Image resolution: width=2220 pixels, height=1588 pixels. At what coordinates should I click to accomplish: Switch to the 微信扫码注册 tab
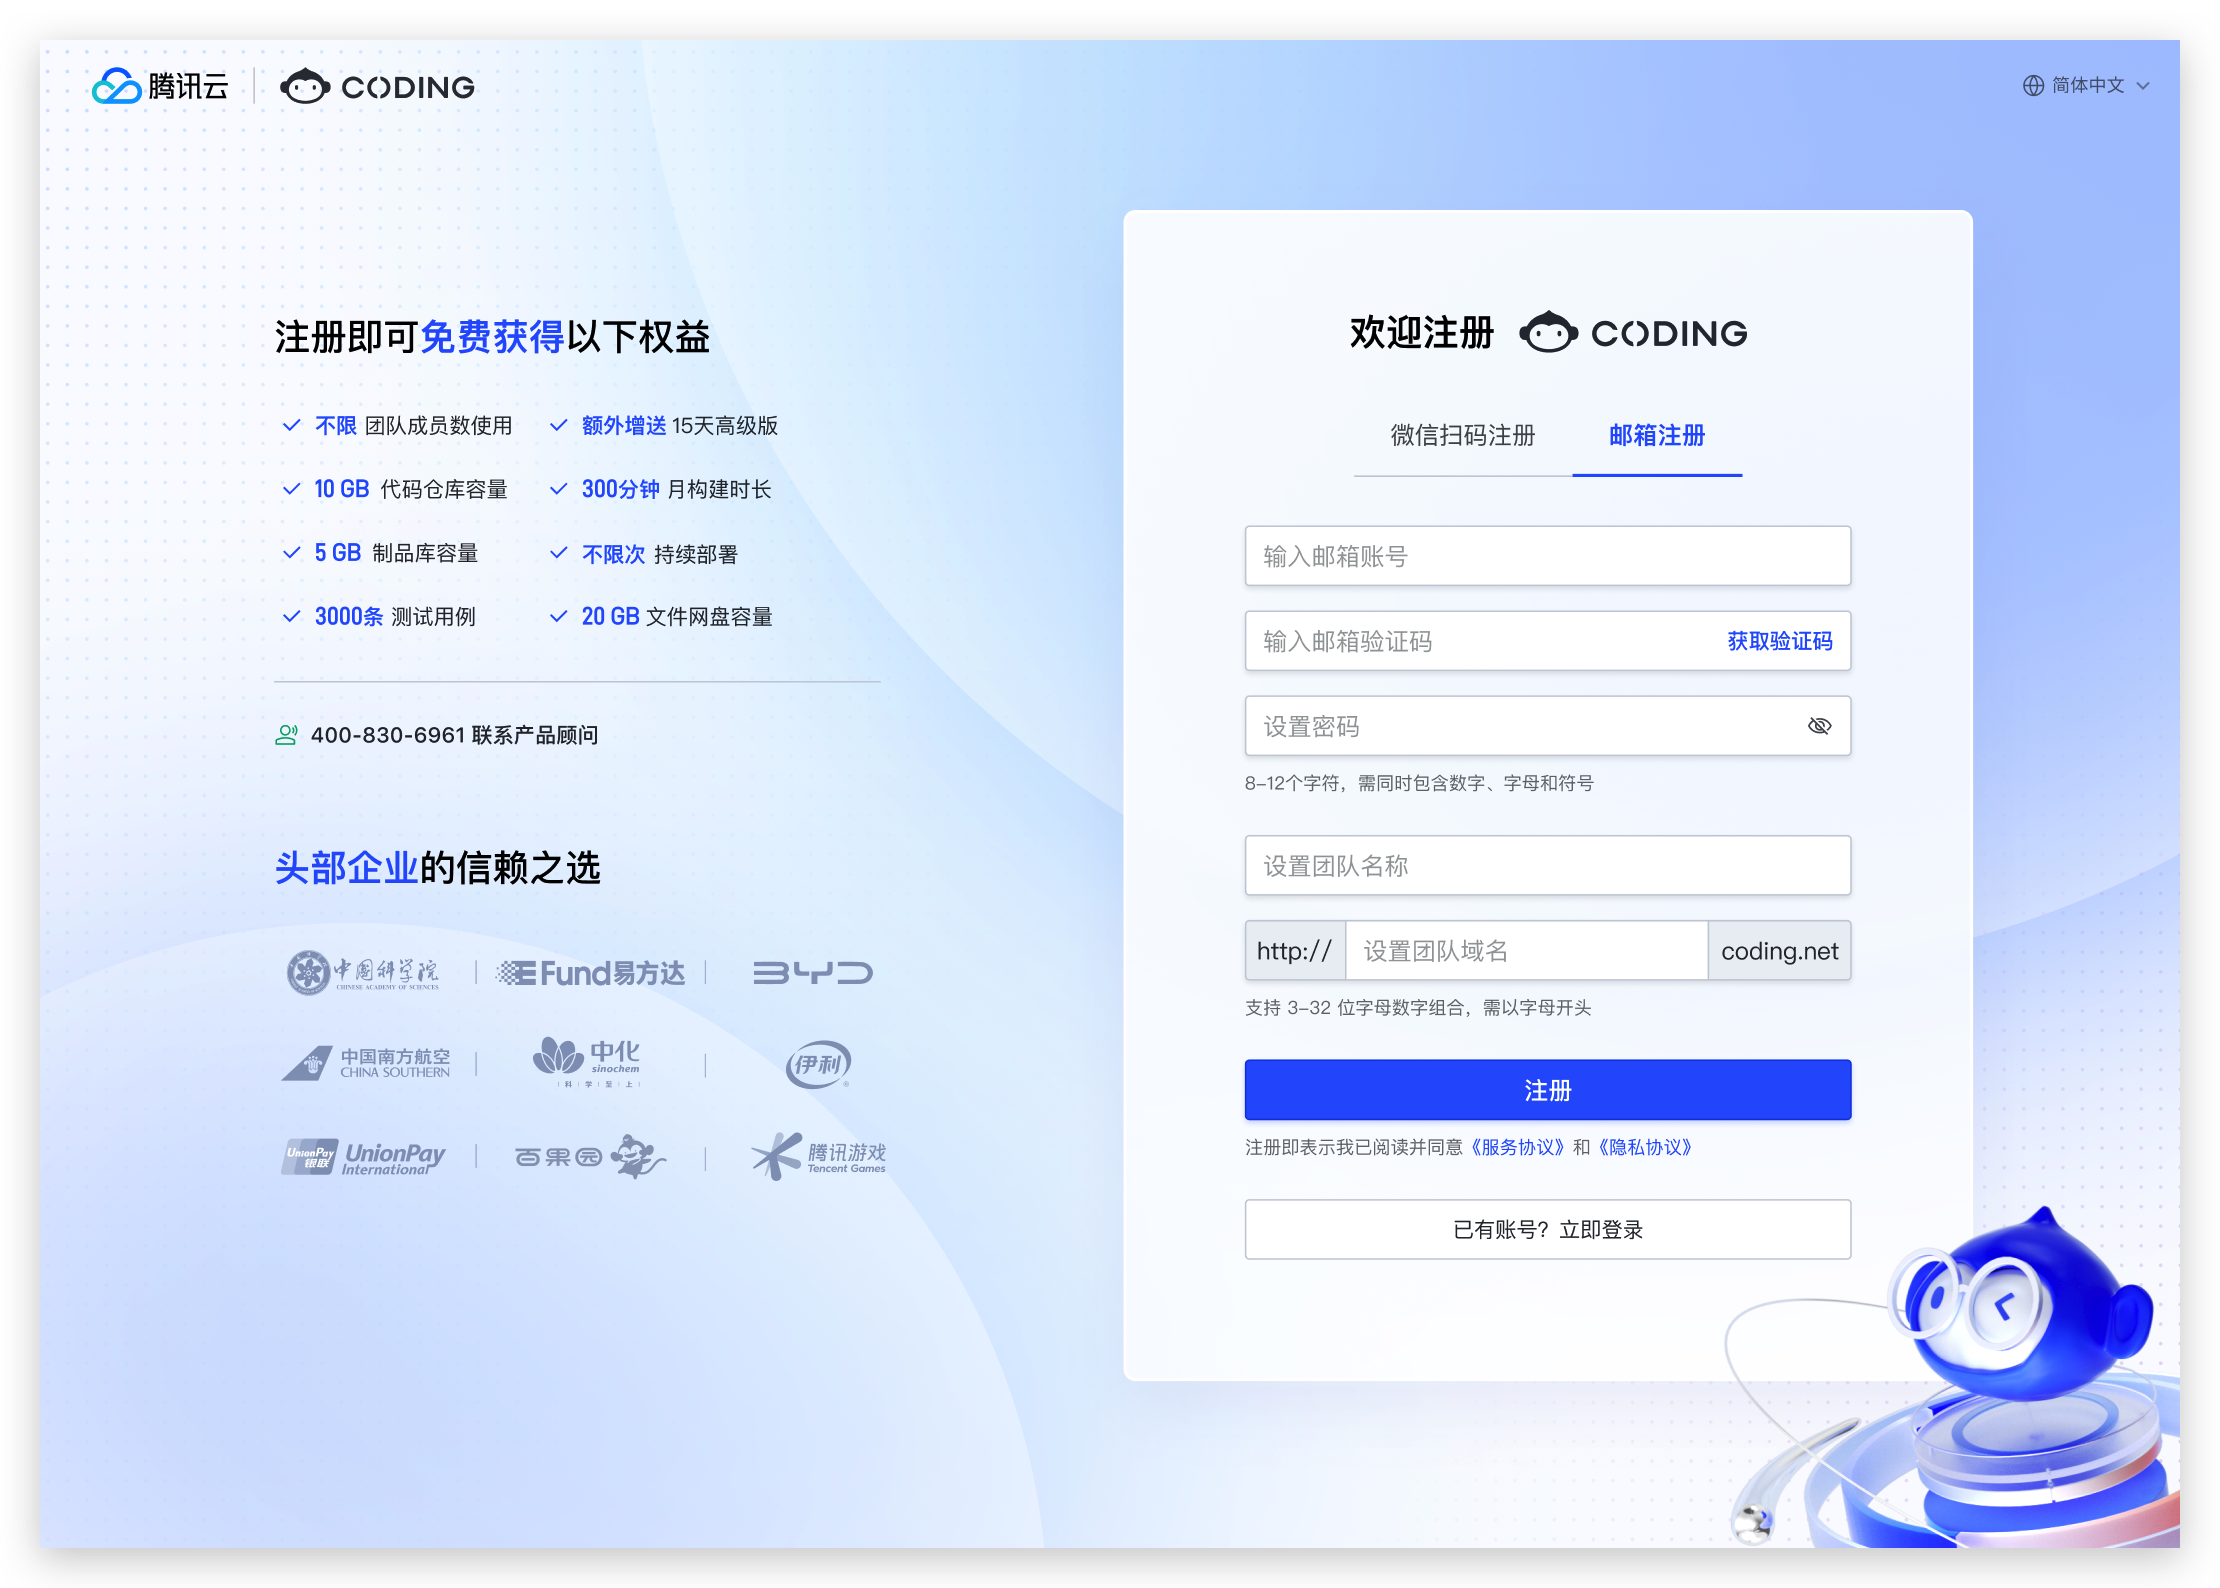[x=1461, y=435]
